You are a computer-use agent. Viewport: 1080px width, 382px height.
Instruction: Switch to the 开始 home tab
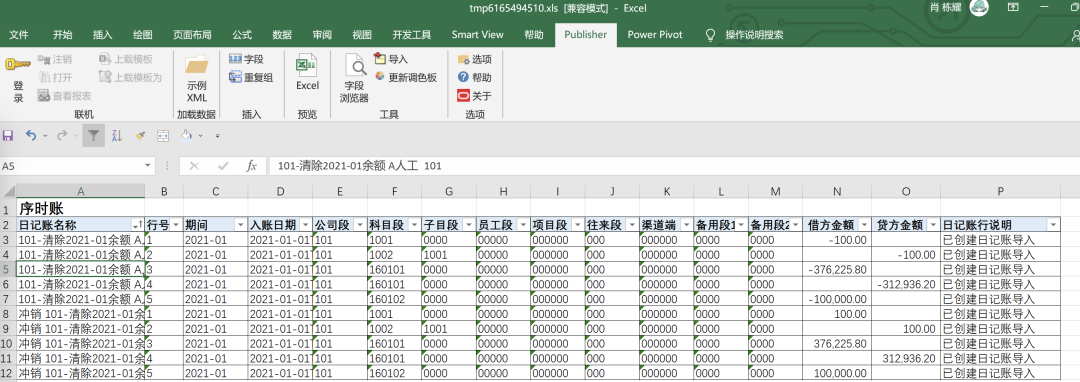[63, 34]
